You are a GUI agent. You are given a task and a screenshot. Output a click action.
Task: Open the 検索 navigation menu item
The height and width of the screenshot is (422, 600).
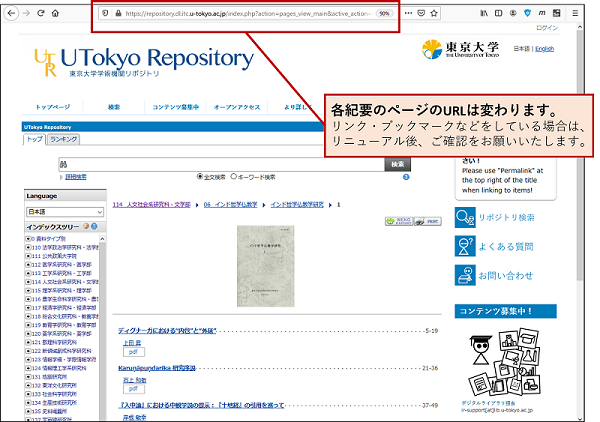[114, 107]
